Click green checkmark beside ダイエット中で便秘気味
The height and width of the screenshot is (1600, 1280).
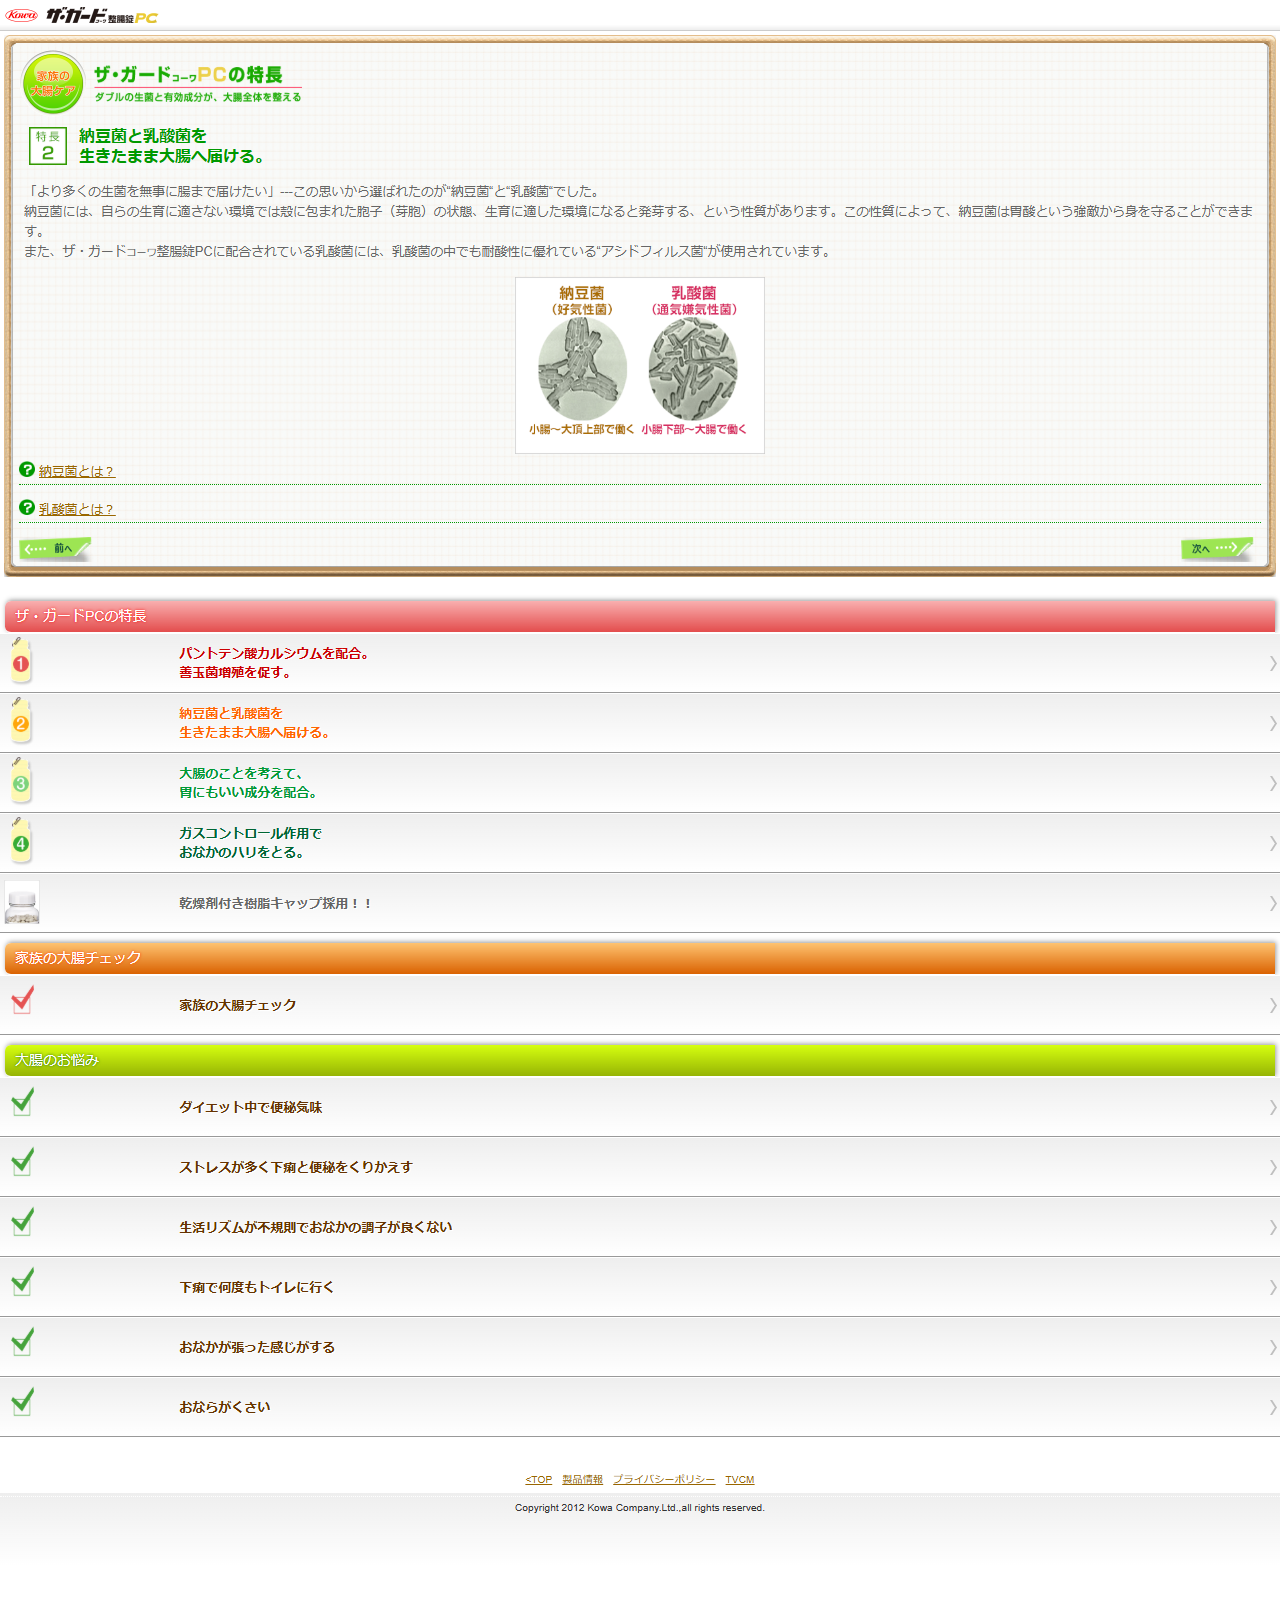22,1102
